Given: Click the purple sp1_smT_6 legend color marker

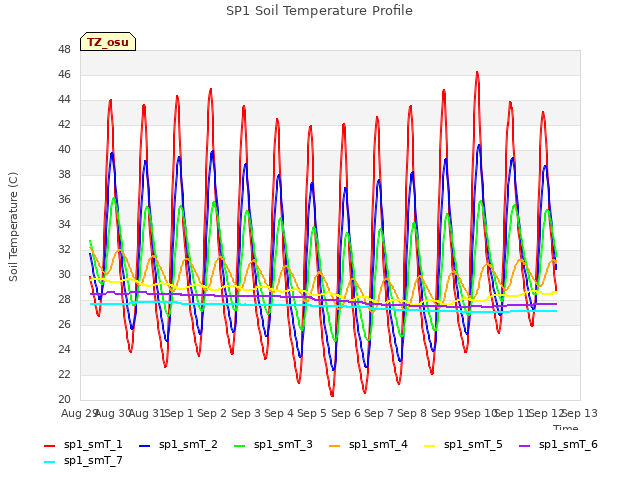Looking at the screenshot, I should [524, 446].
